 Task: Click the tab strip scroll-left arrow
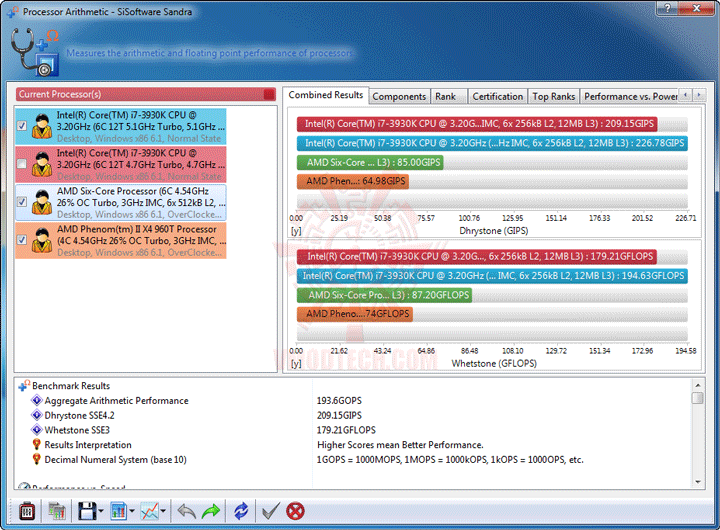pos(686,95)
